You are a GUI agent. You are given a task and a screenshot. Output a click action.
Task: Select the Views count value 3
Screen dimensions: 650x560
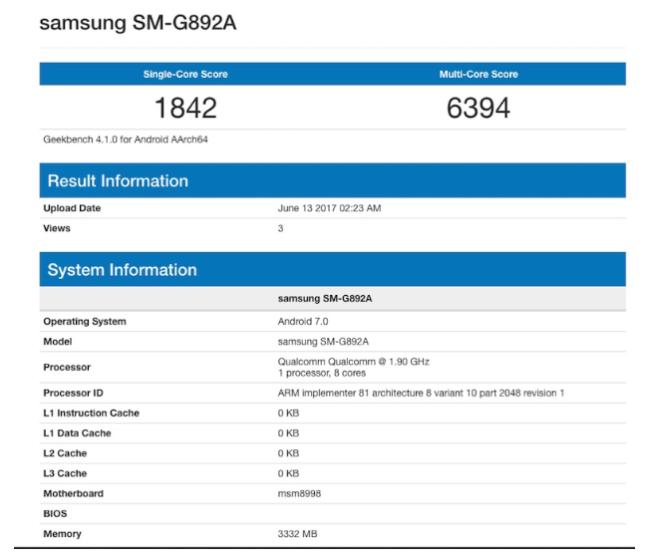tap(281, 228)
